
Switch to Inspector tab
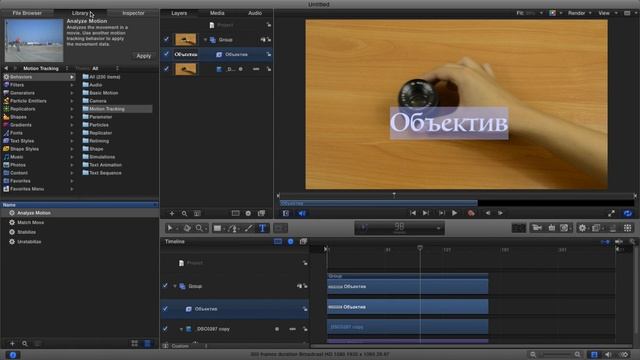133,13
